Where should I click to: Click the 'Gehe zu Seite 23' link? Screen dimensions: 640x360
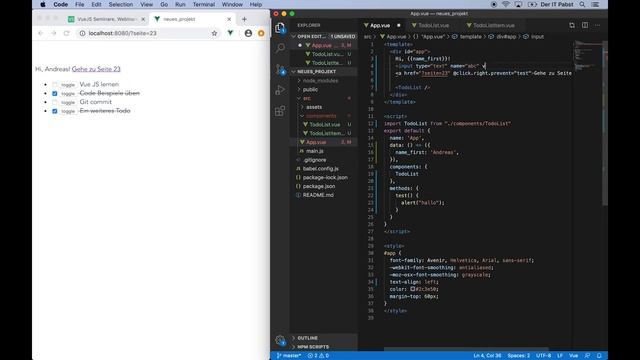pos(96,69)
